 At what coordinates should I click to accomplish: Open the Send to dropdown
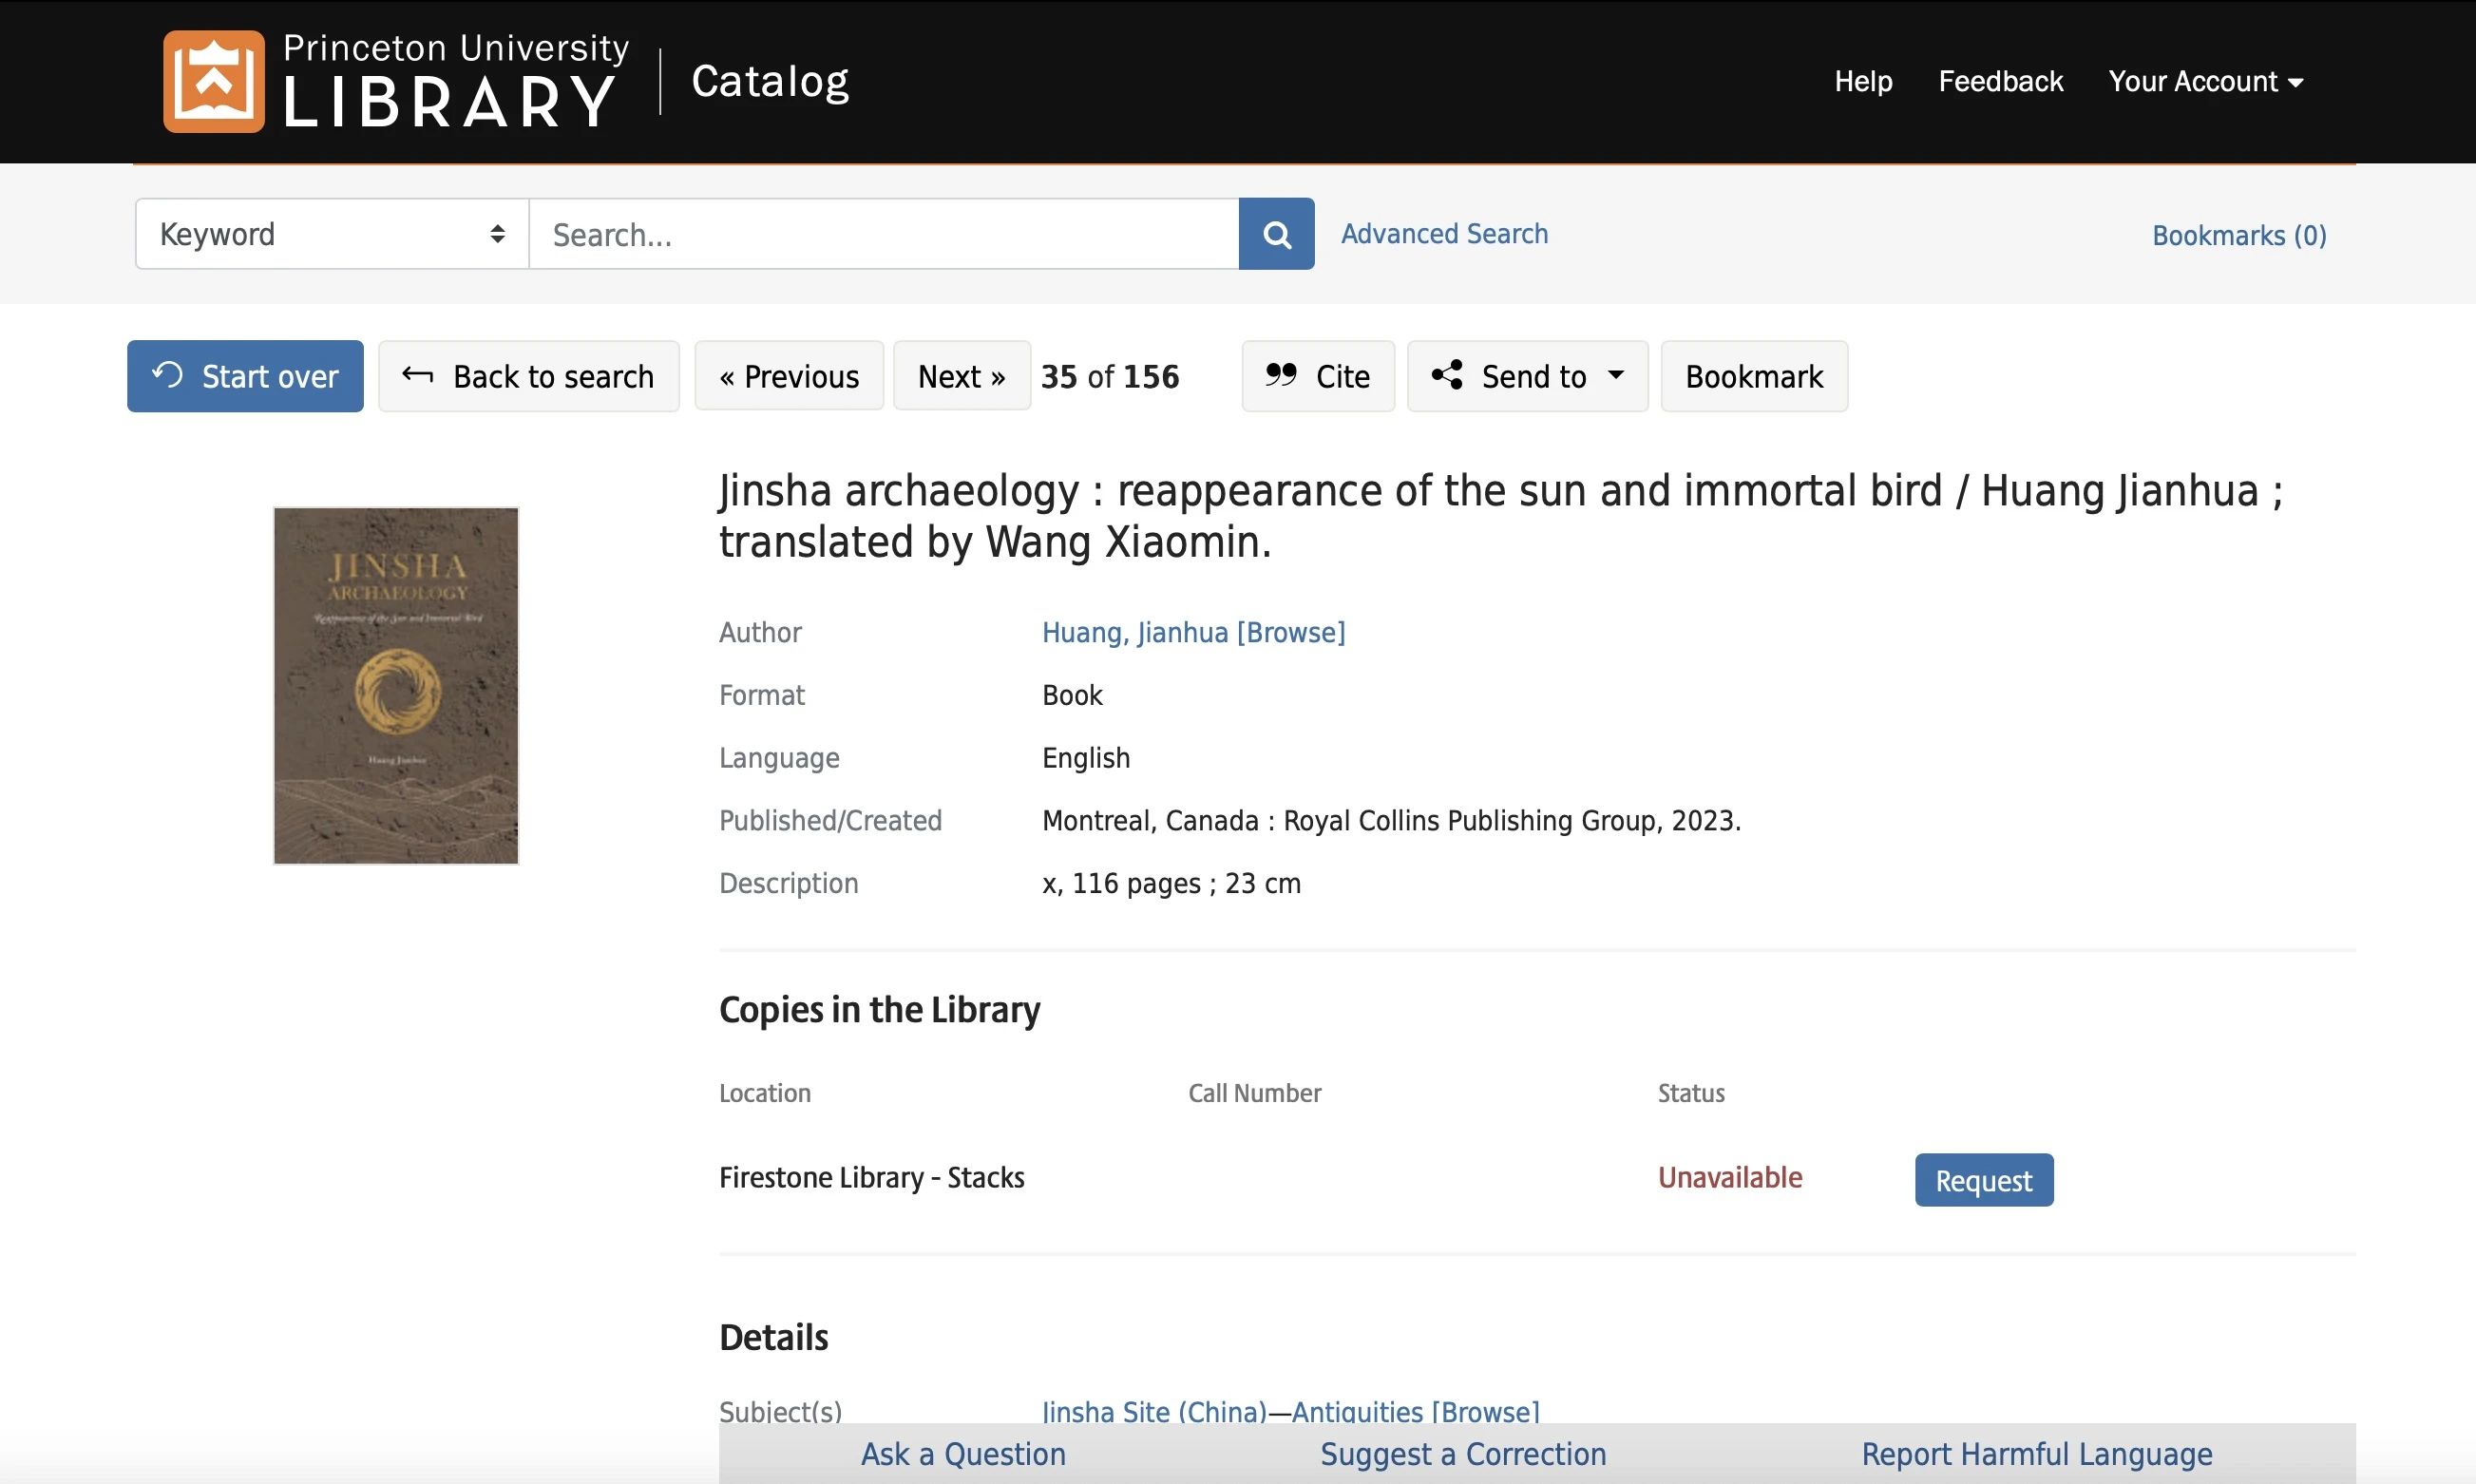pyautogui.click(x=1526, y=376)
